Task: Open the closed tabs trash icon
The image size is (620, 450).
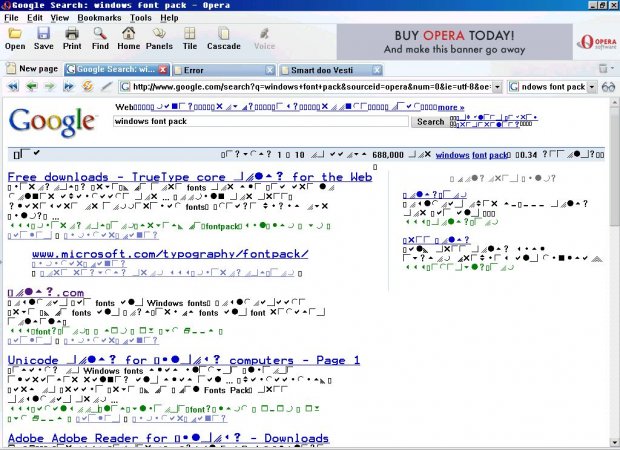Action: pos(603,68)
